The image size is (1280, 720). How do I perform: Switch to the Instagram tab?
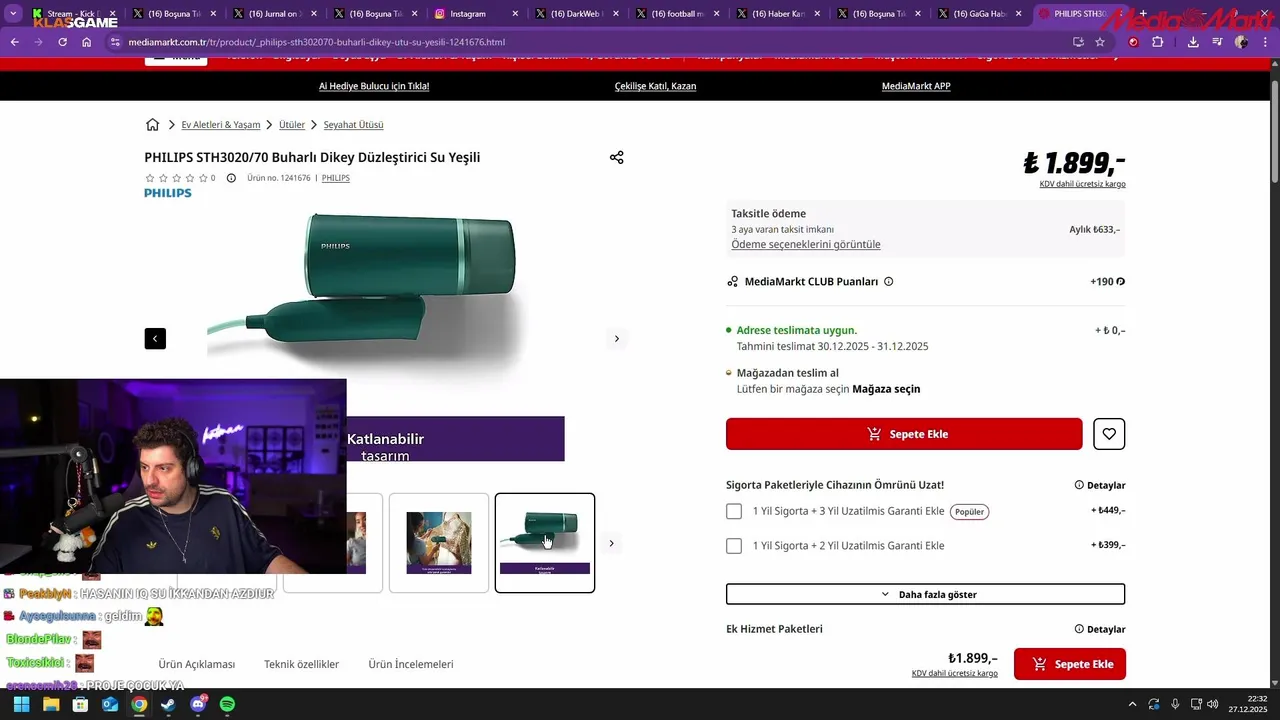(x=478, y=14)
